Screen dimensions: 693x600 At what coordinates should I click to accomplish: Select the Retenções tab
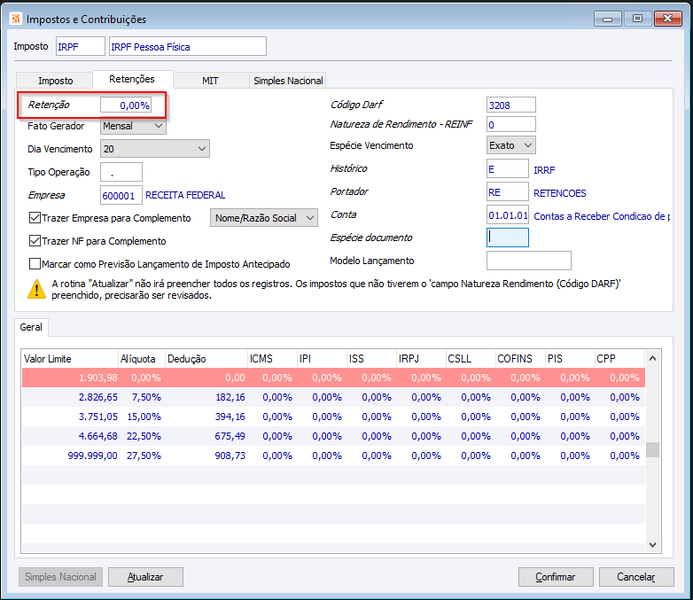click(x=132, y=79)
